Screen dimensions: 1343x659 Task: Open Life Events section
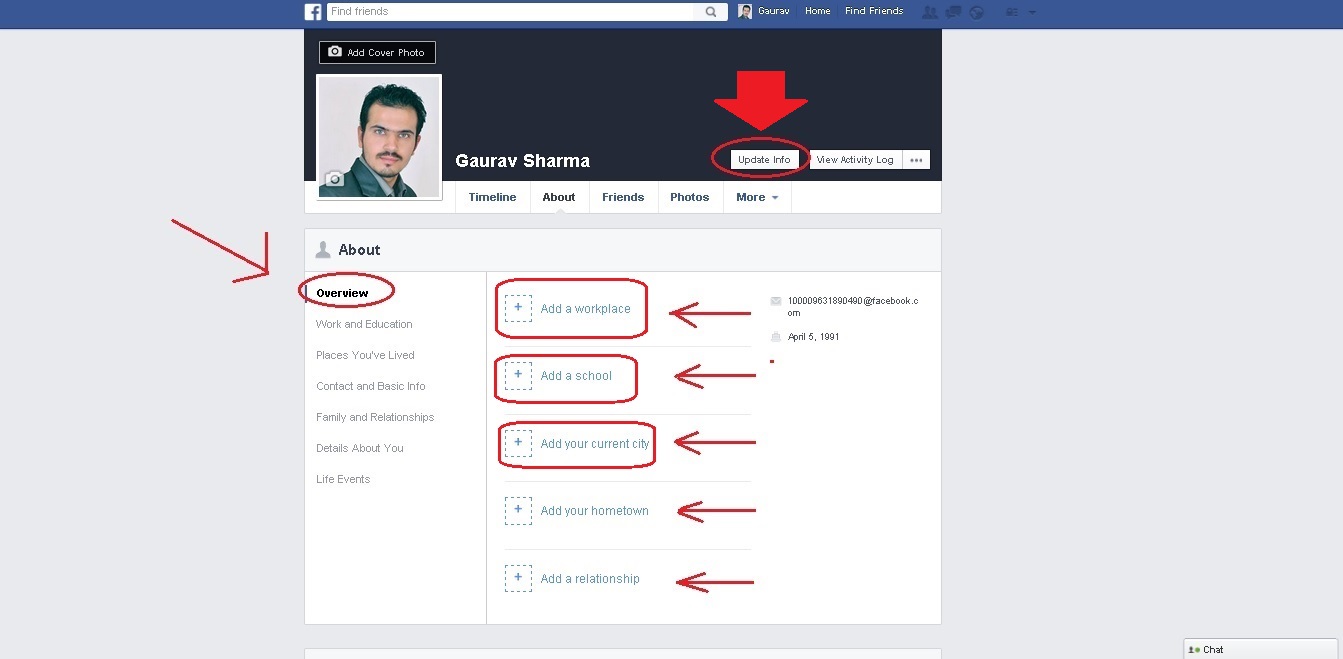point(343,479)
